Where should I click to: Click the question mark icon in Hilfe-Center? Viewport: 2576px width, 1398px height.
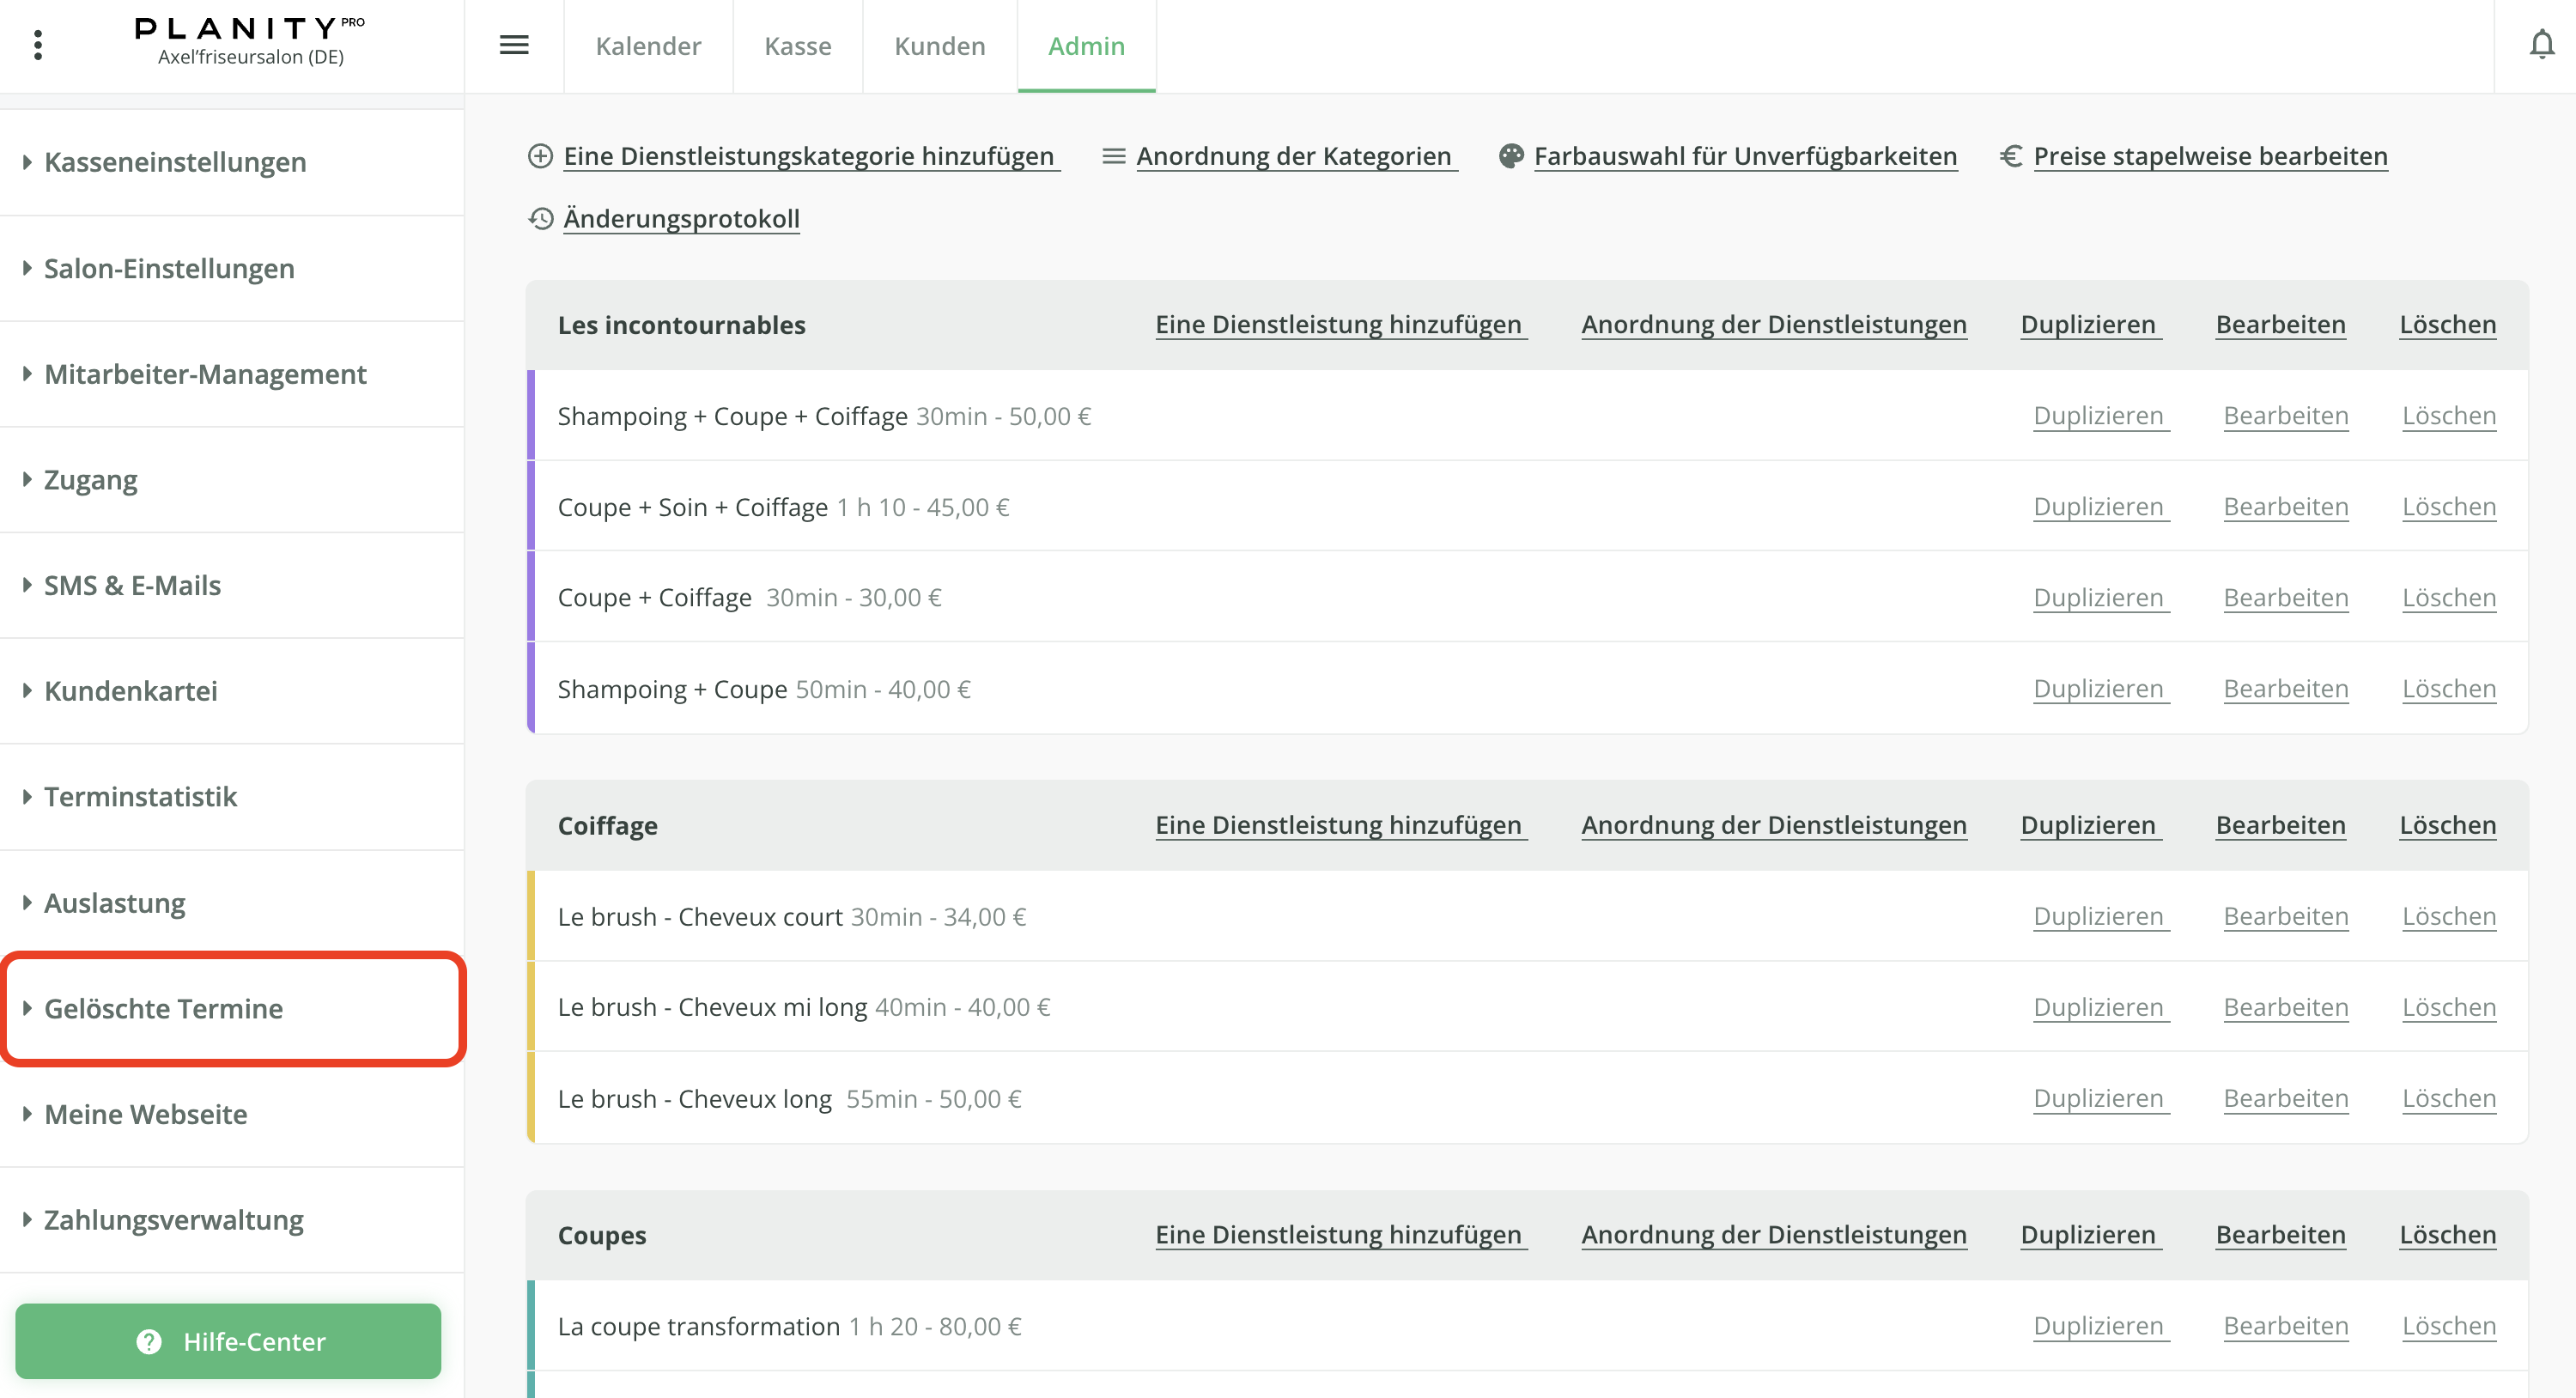[148, 1341]
